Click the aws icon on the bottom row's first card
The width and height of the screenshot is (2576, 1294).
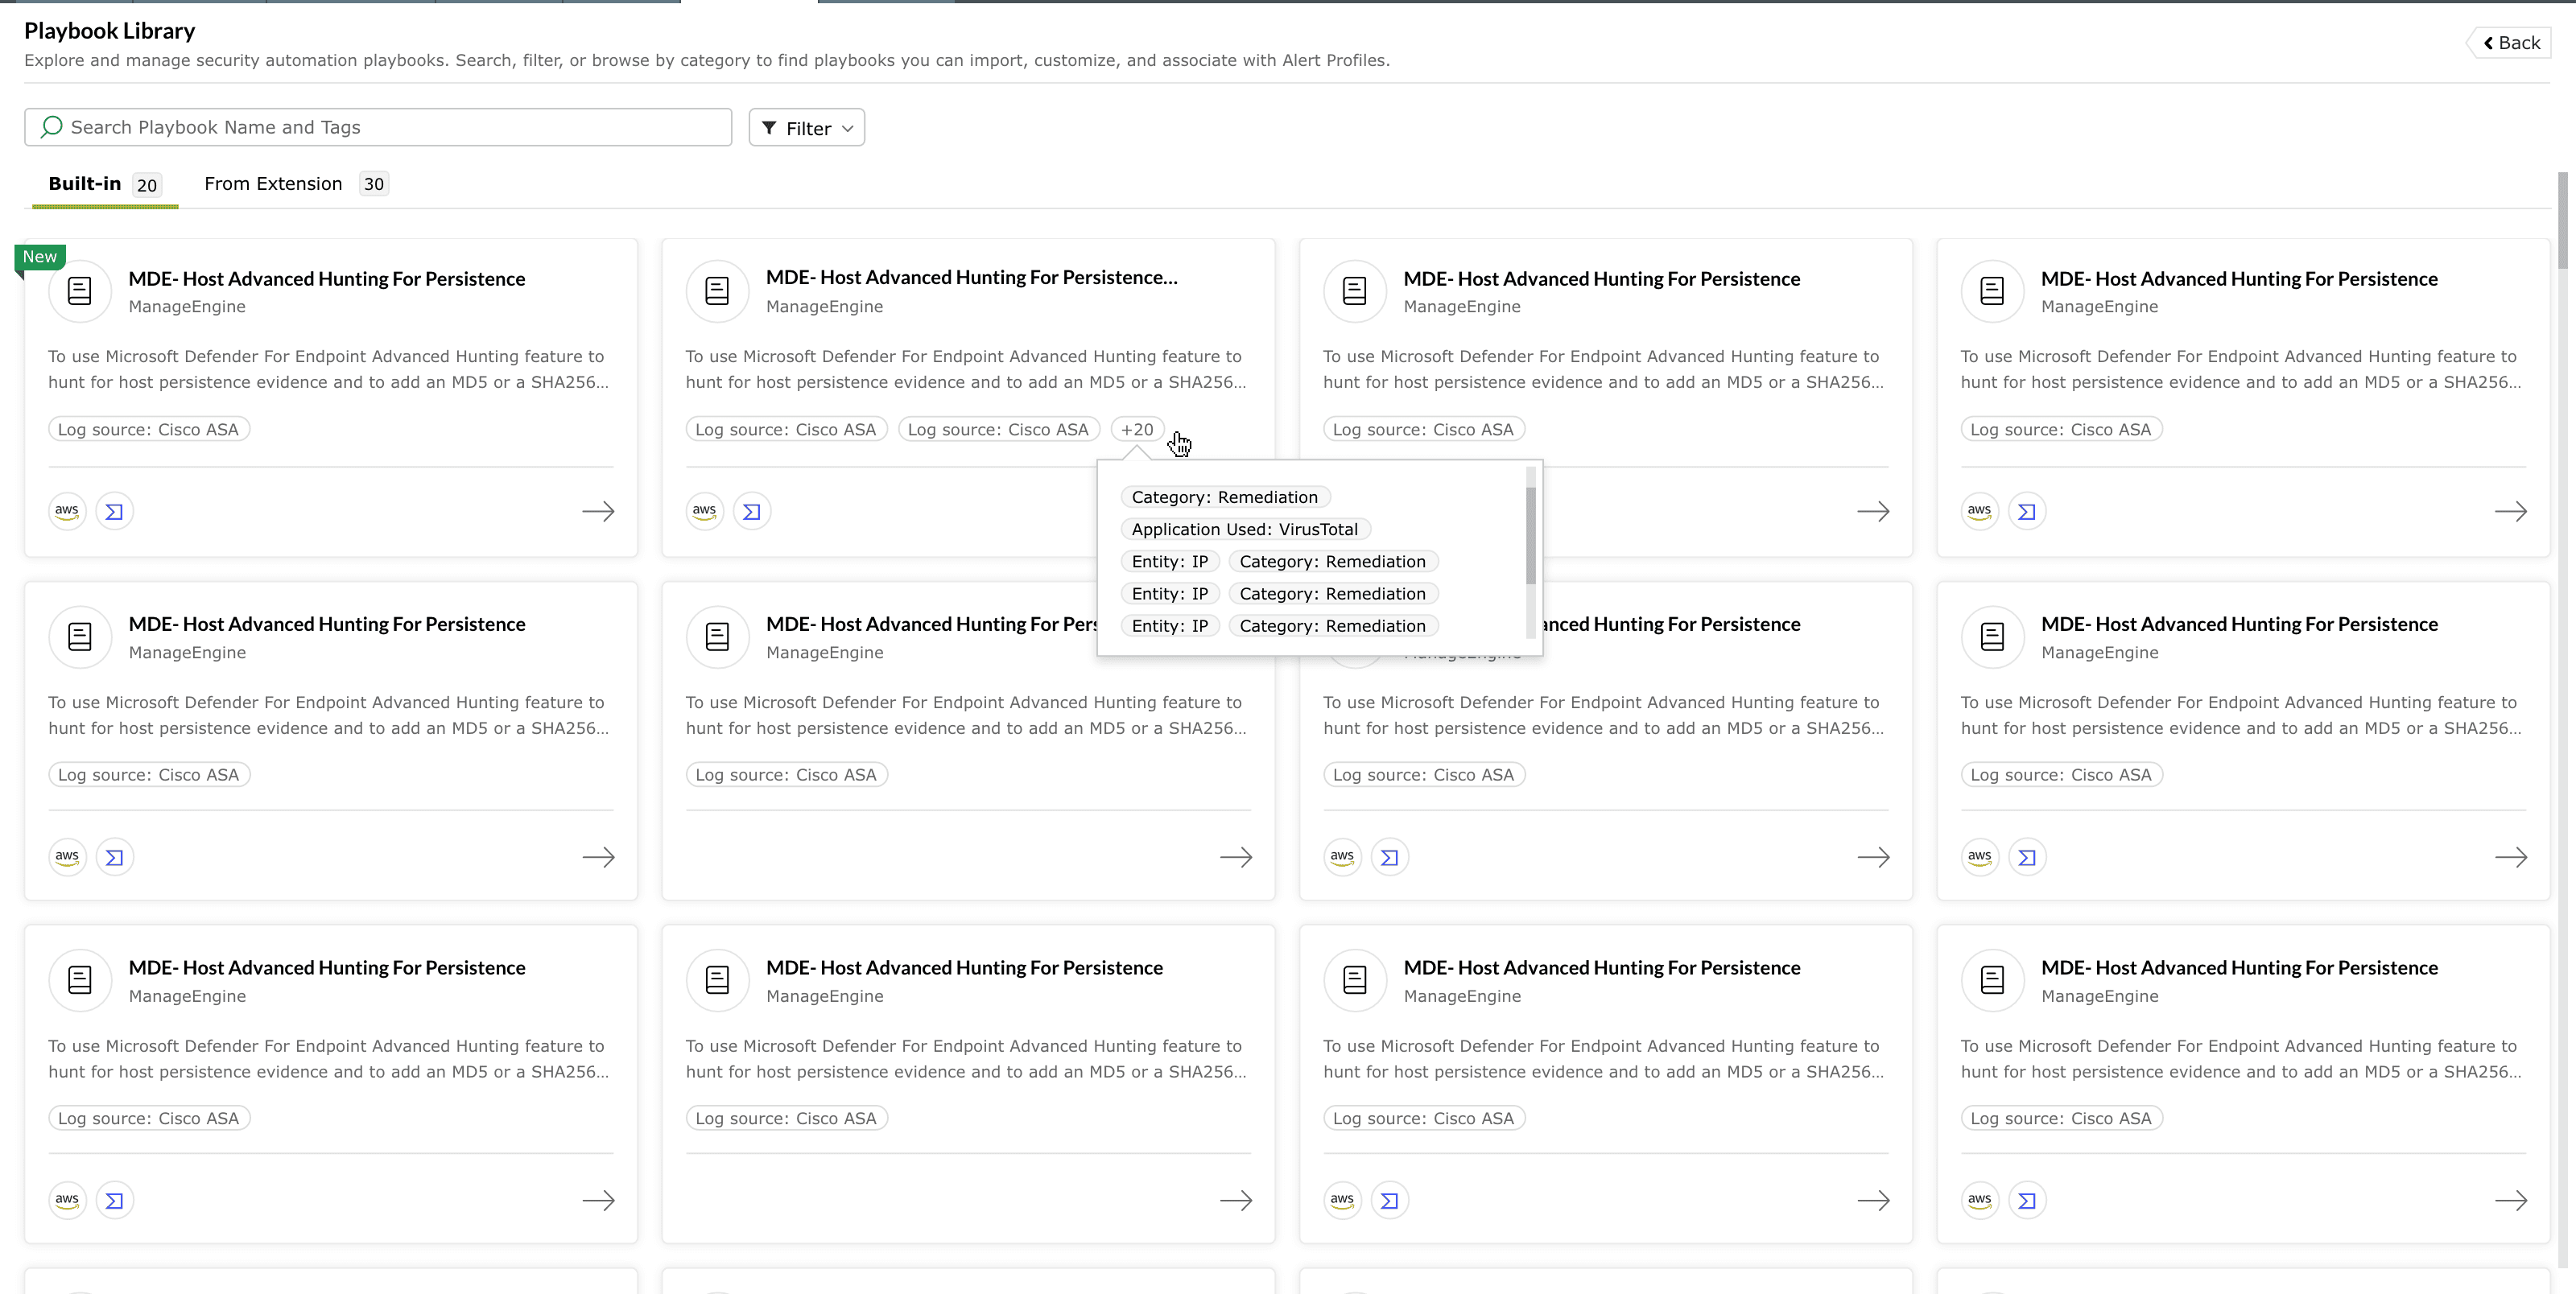tap(67, 1200)
